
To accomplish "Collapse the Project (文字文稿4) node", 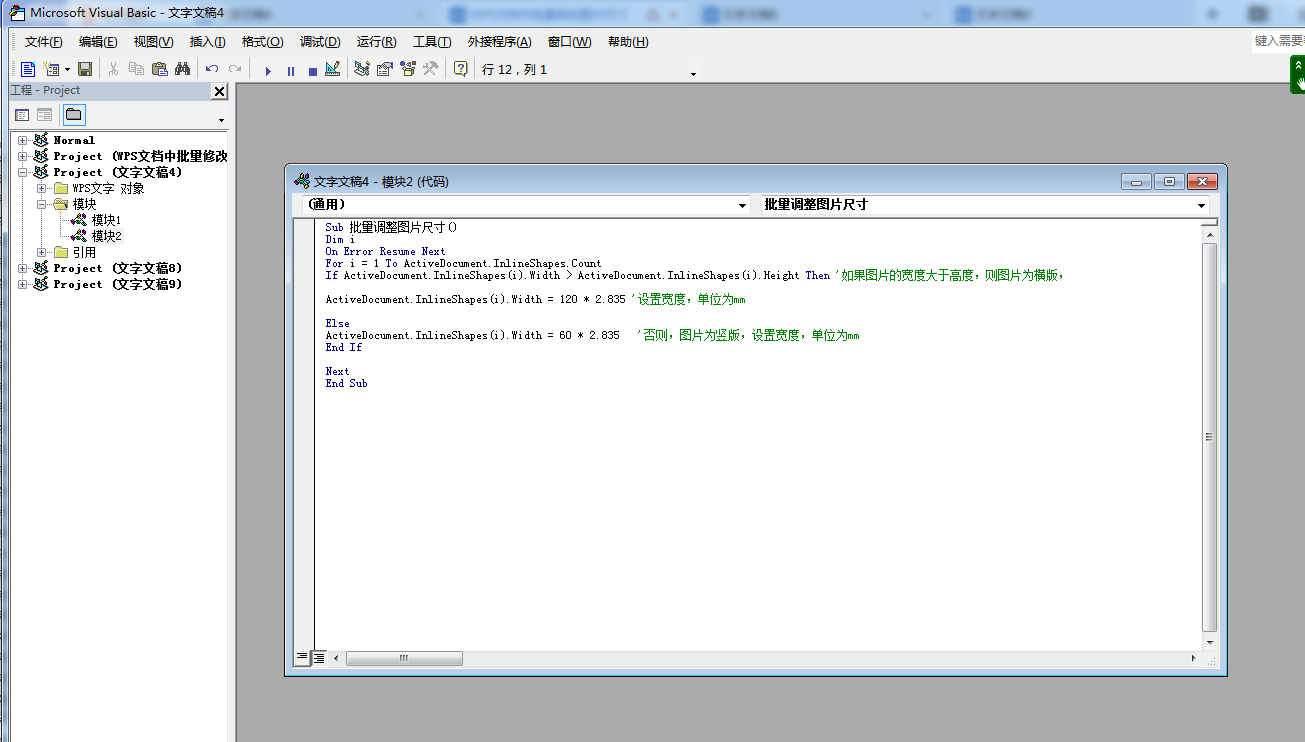I will (23, 172).
